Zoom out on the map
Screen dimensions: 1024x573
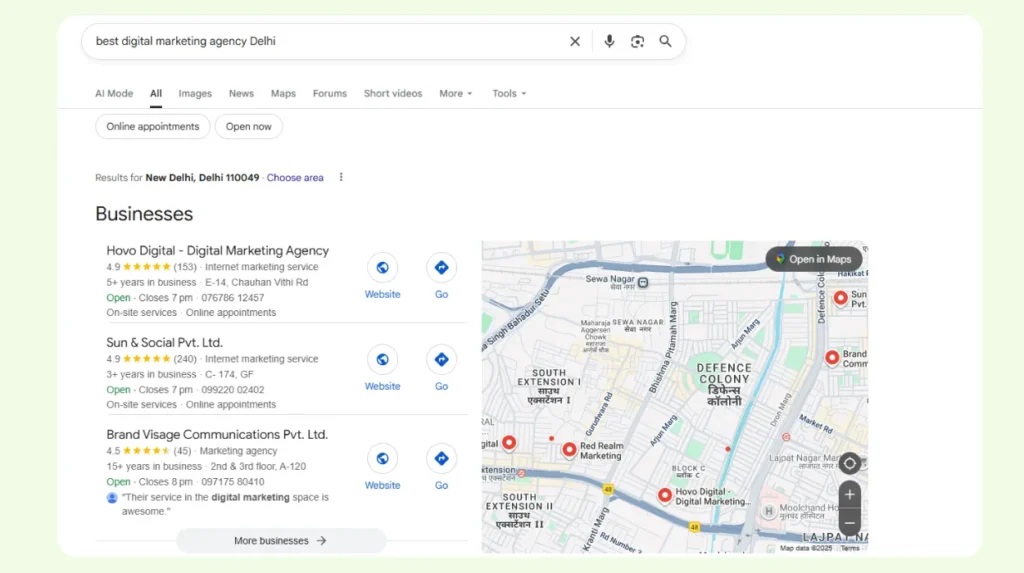[849, 523]
